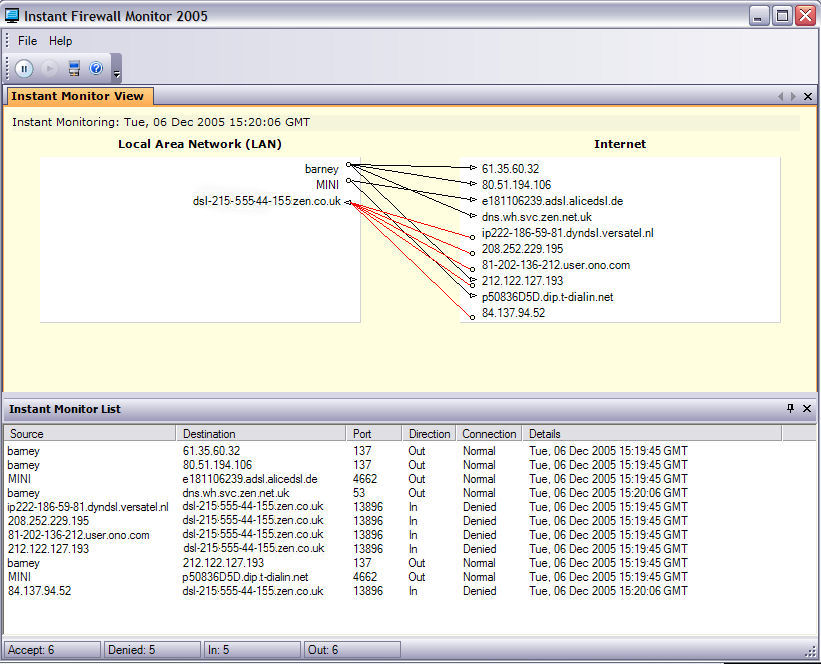Screen dimensions: 821x664
Task: Sort list by Source column header
Action: coord(90,434)
